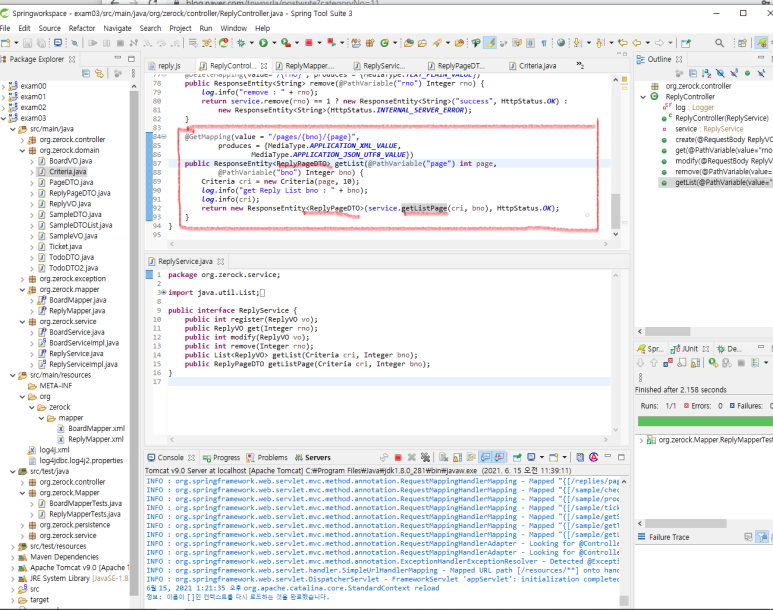Click Collapse All in Package Explorer
This screenshot has width=773, height=610.
(x=86, y=73)
